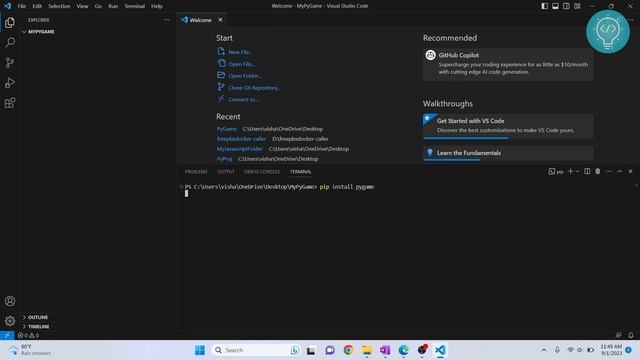Open Learn the Fundamentals walkthrough

508,153
